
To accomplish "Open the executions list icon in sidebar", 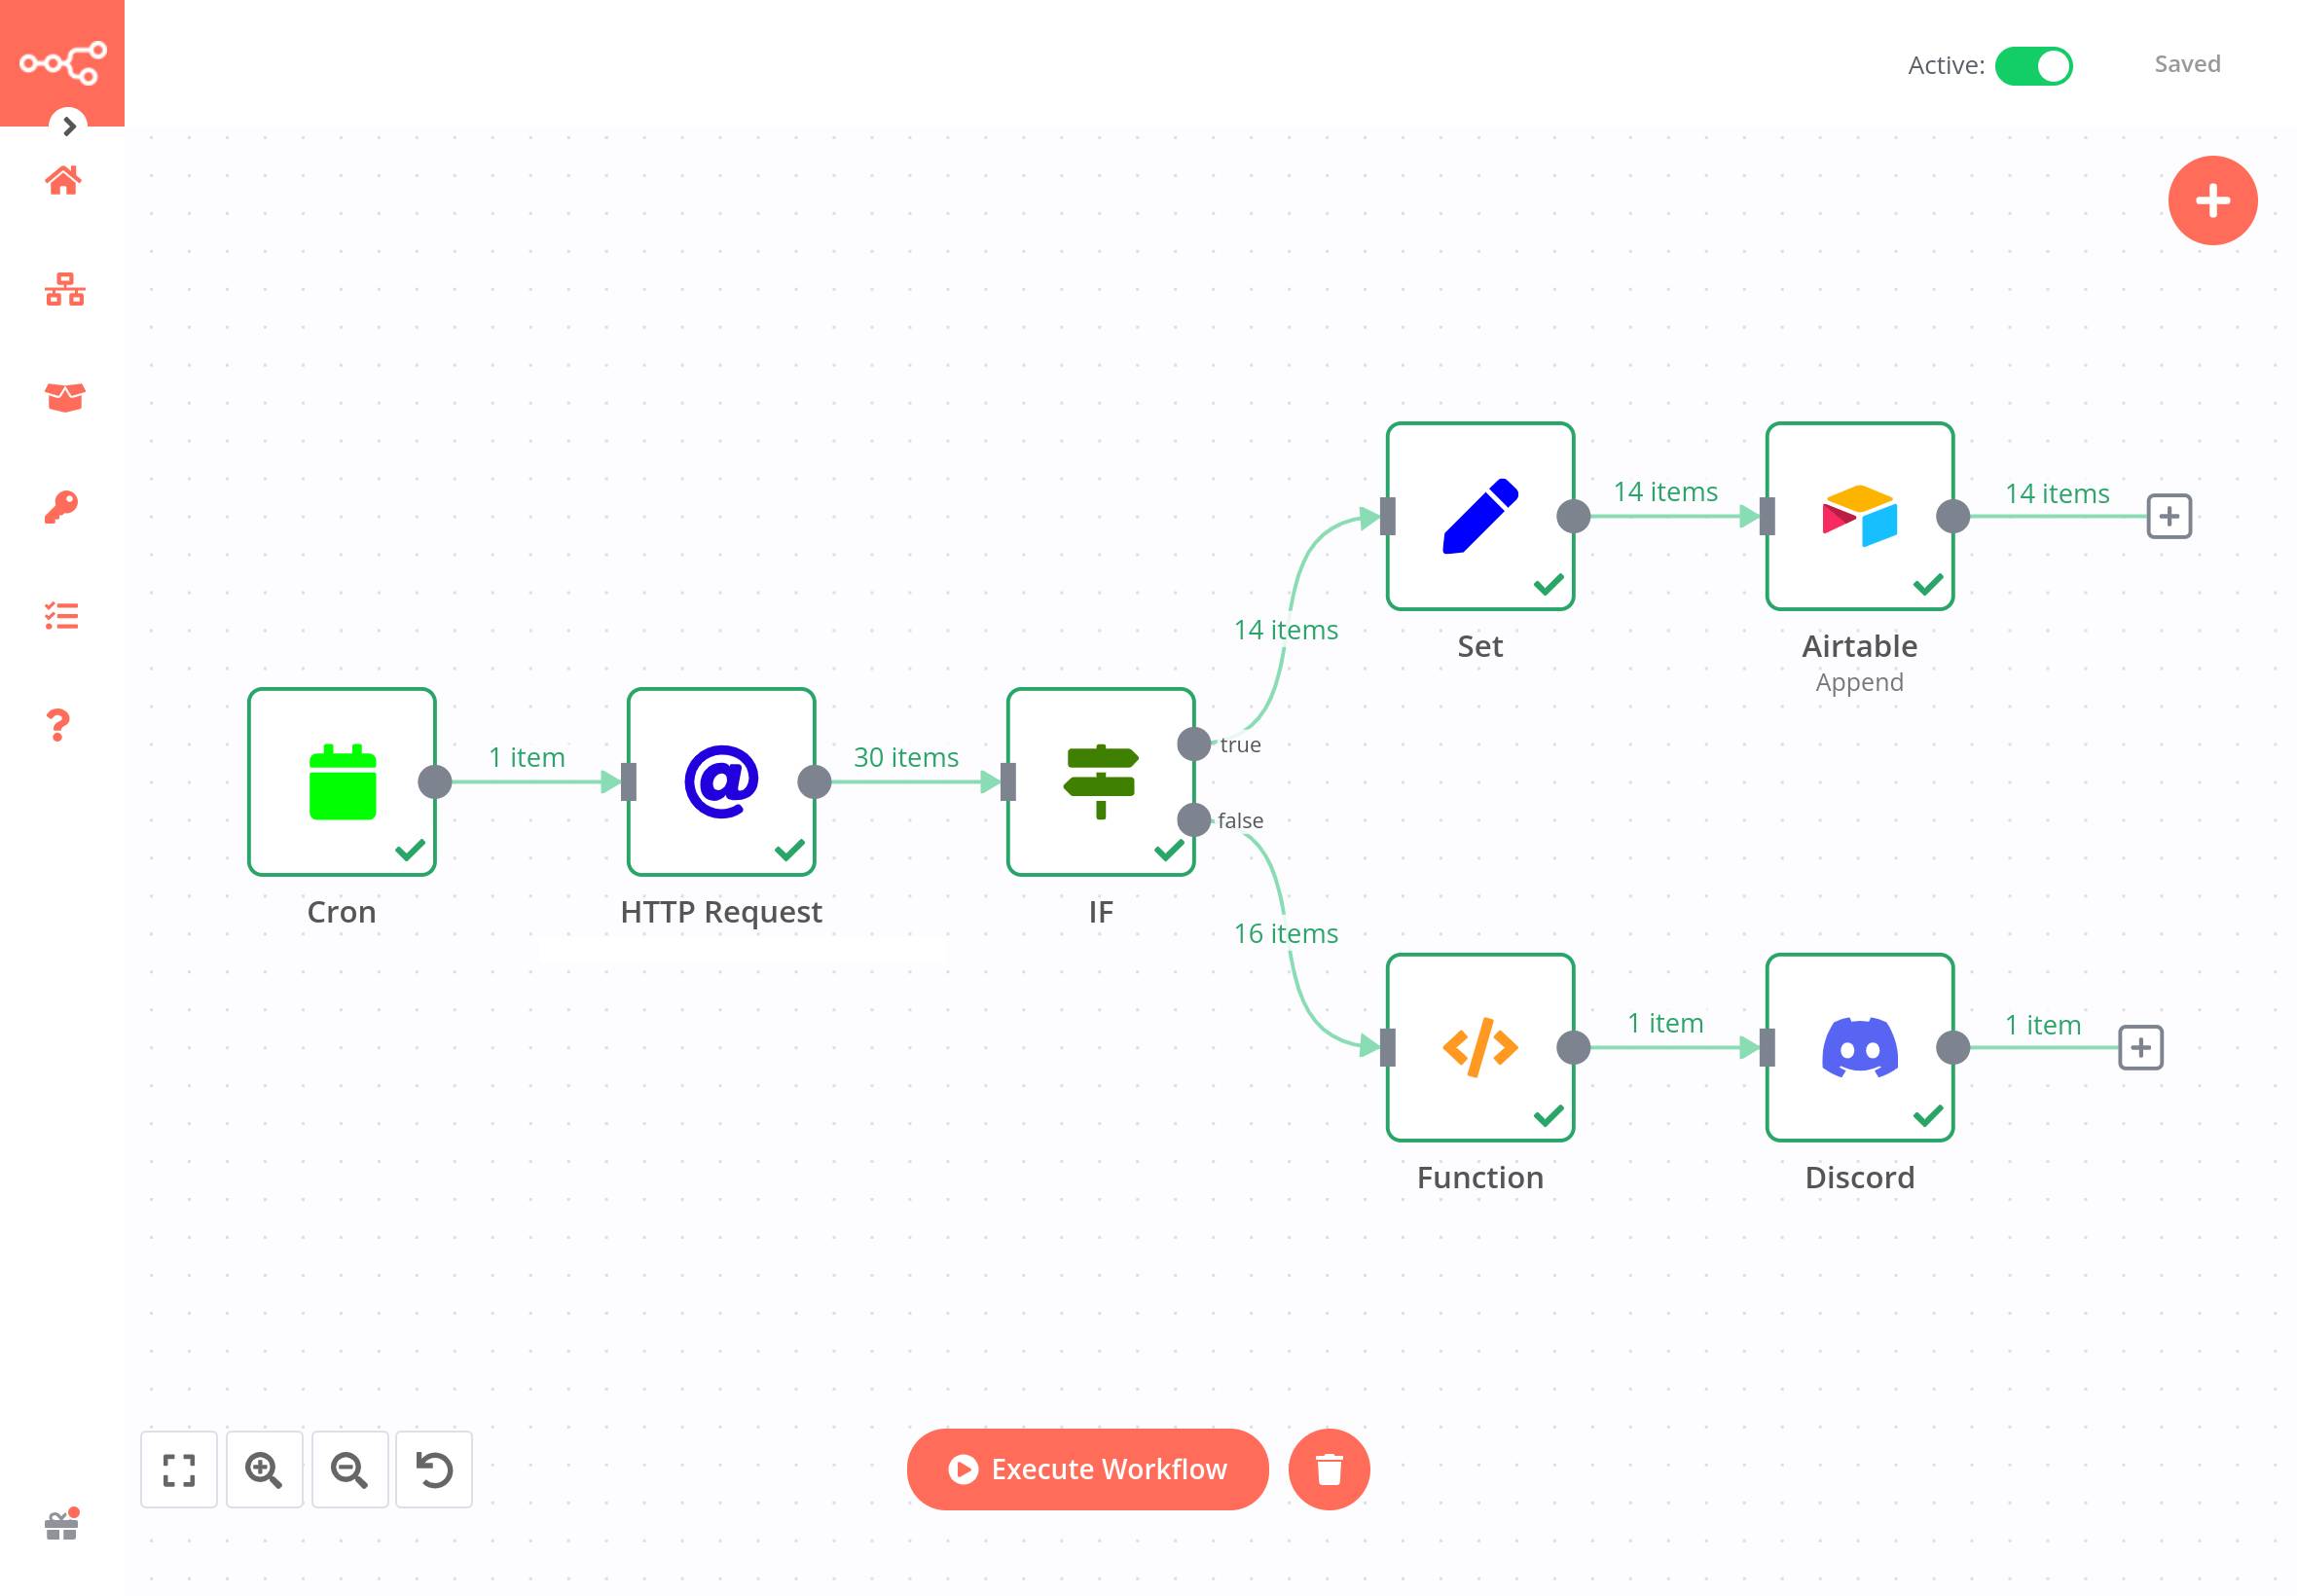I will click(x=62, y=616).
